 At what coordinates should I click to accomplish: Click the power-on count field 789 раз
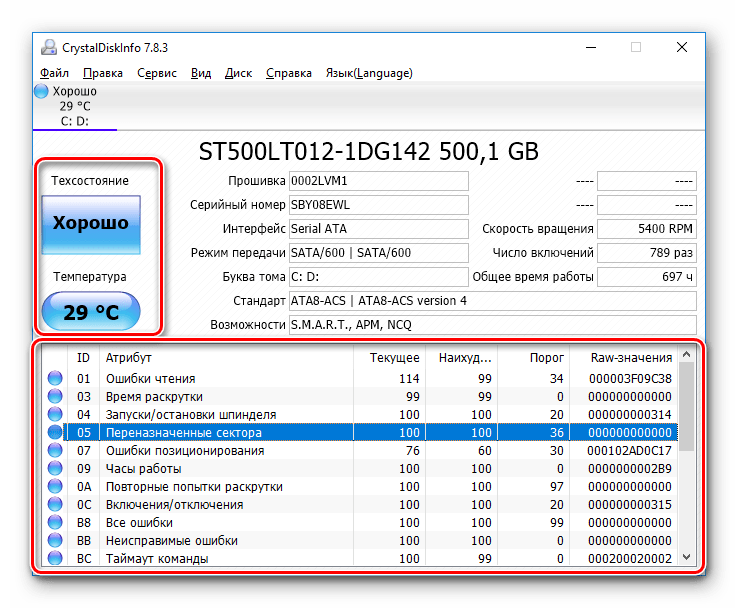(x=647, y=253)
